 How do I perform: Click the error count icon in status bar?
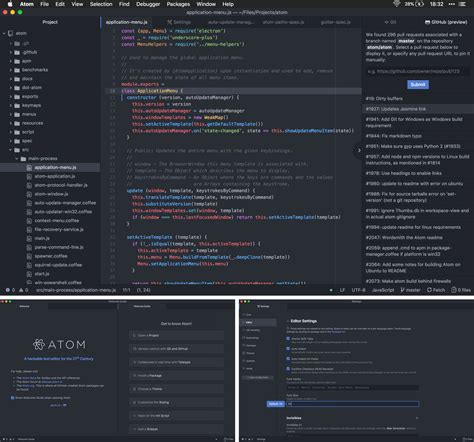[x=8, y=290]
